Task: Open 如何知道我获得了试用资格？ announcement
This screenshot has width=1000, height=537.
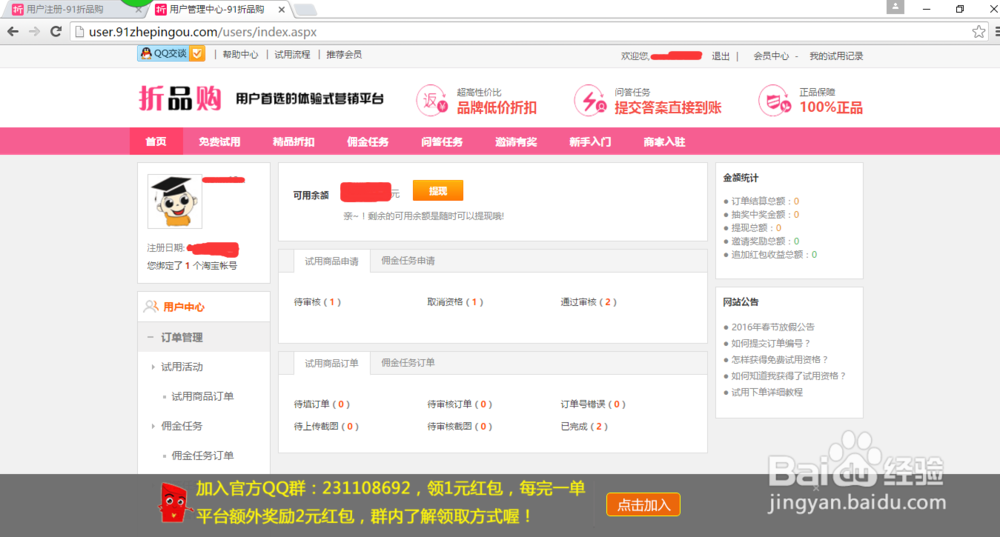Action: 788,376
